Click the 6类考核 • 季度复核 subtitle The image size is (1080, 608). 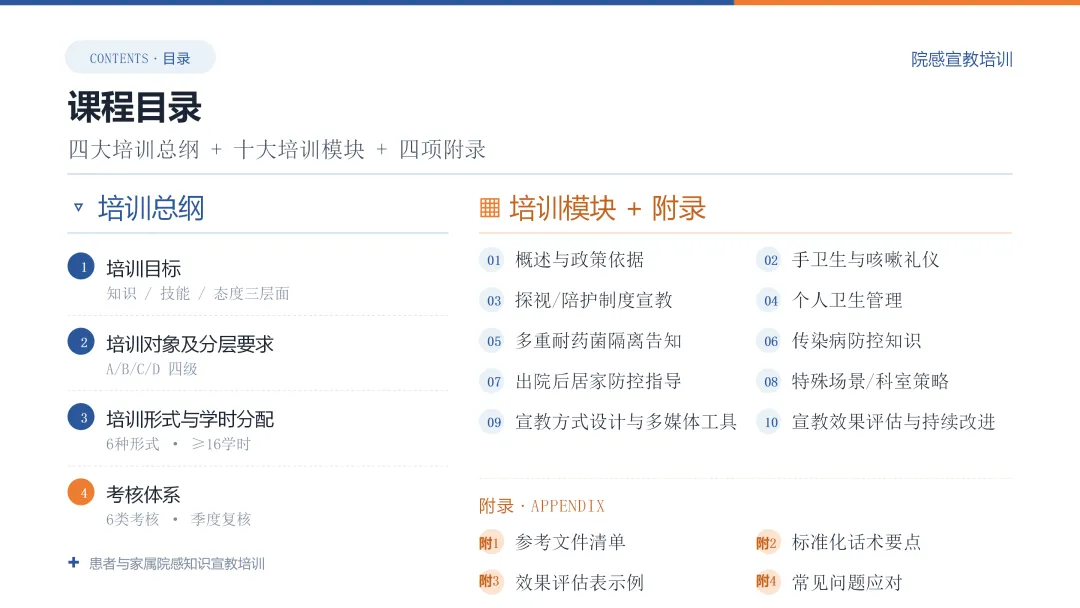coord(178,519)
